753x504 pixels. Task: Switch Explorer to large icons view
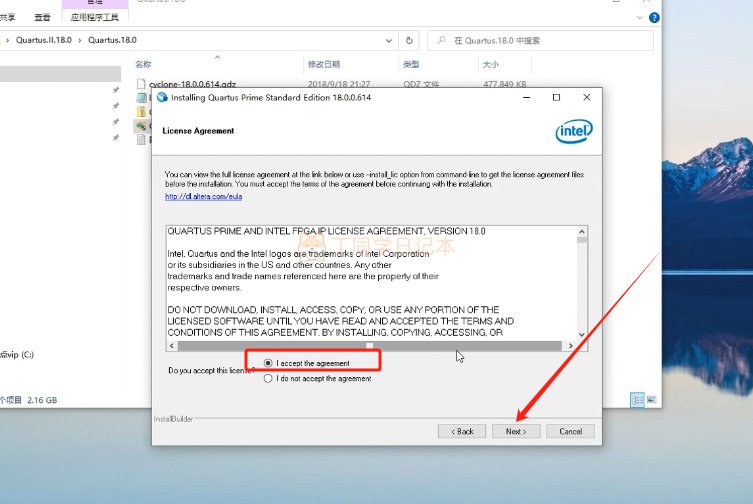[x=651, y=400]
